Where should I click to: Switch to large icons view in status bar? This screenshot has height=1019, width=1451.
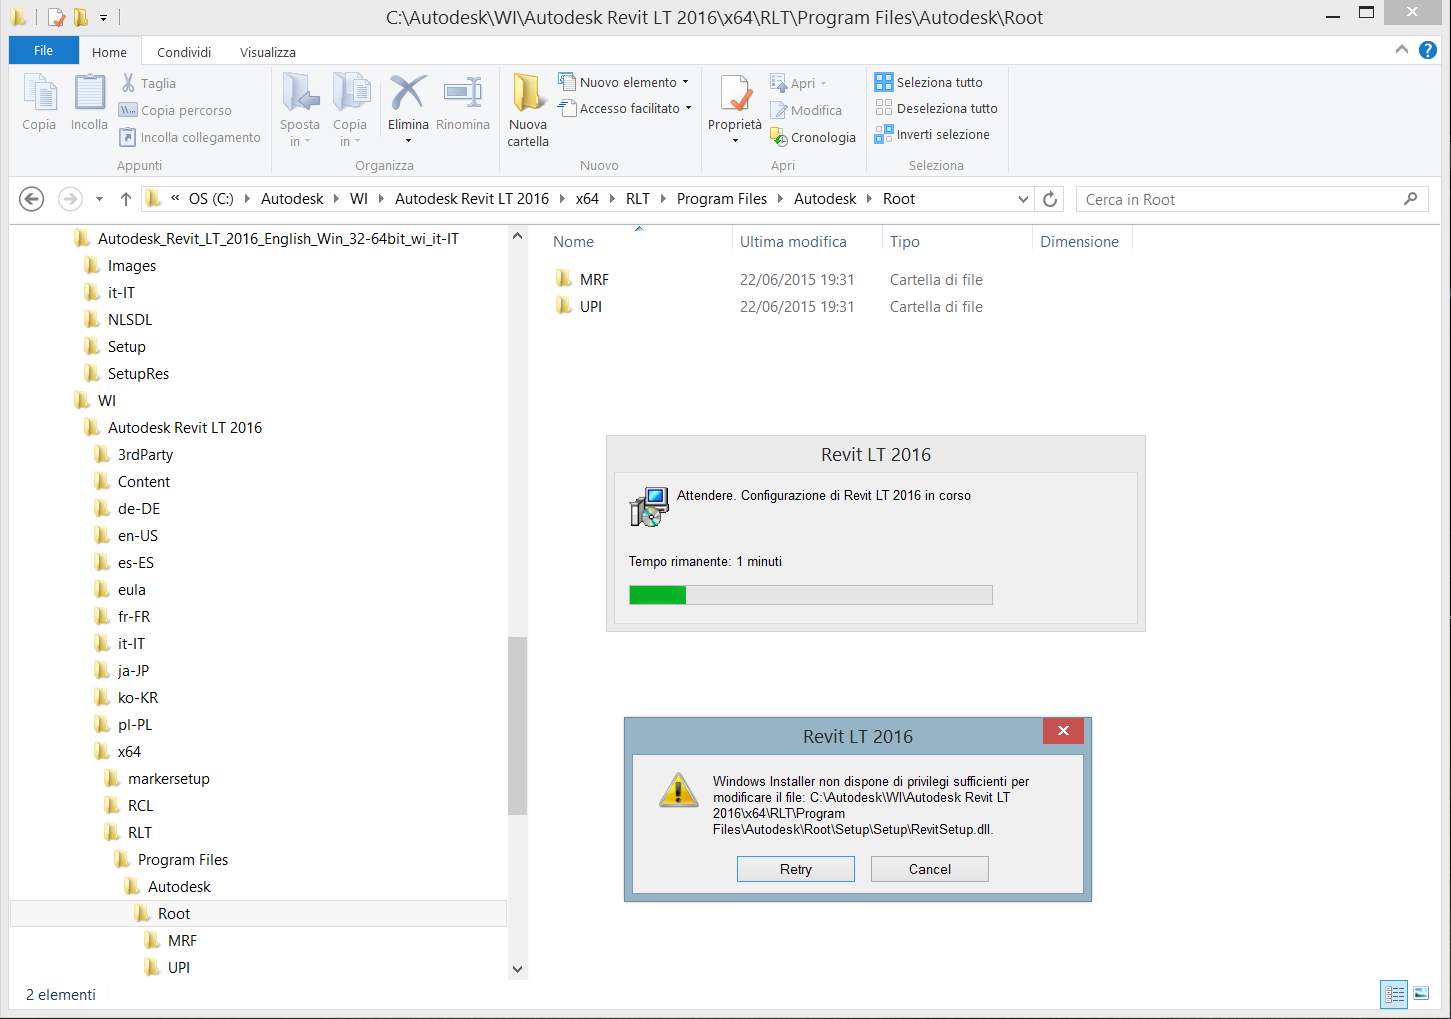pyautogui.click(x=1421, y=994)
